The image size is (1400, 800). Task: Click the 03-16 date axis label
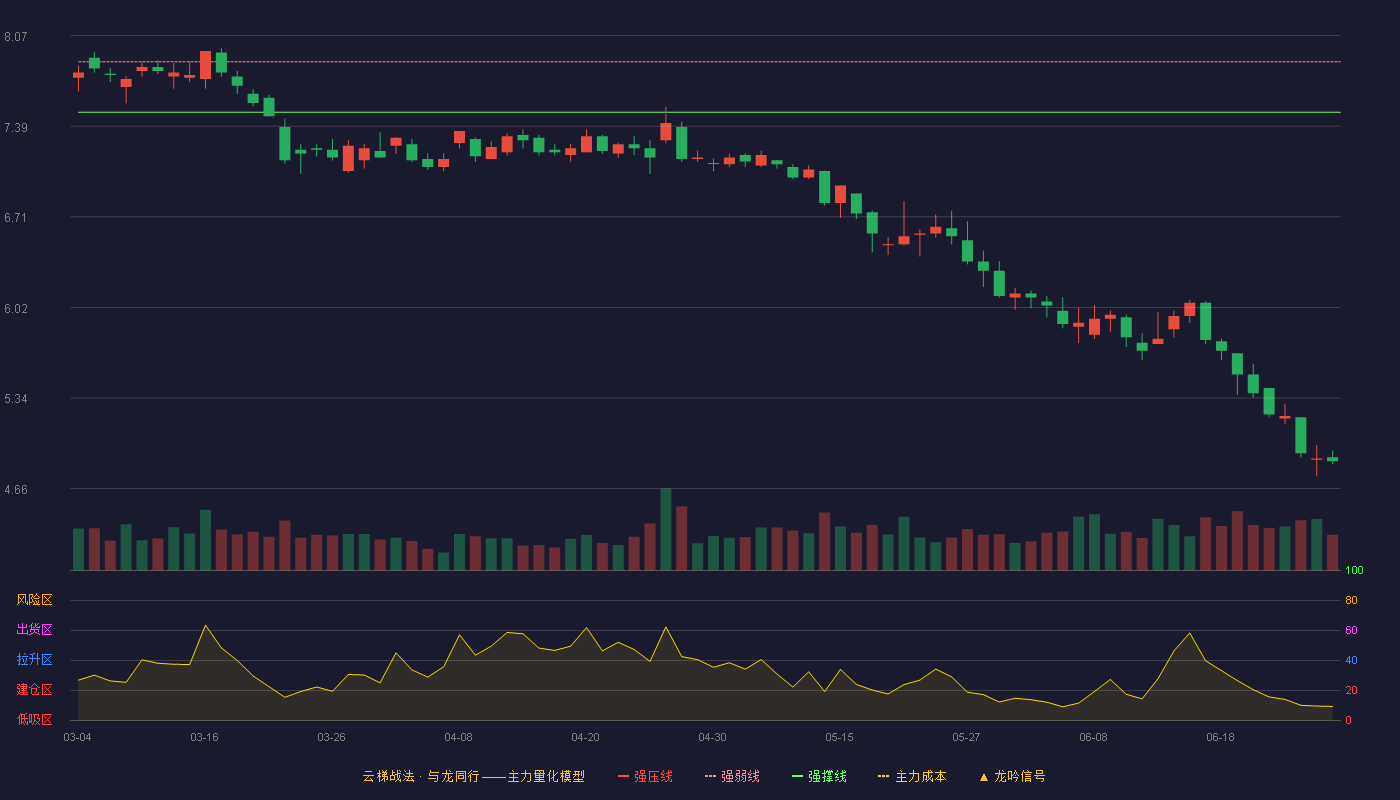click(204, 737)
